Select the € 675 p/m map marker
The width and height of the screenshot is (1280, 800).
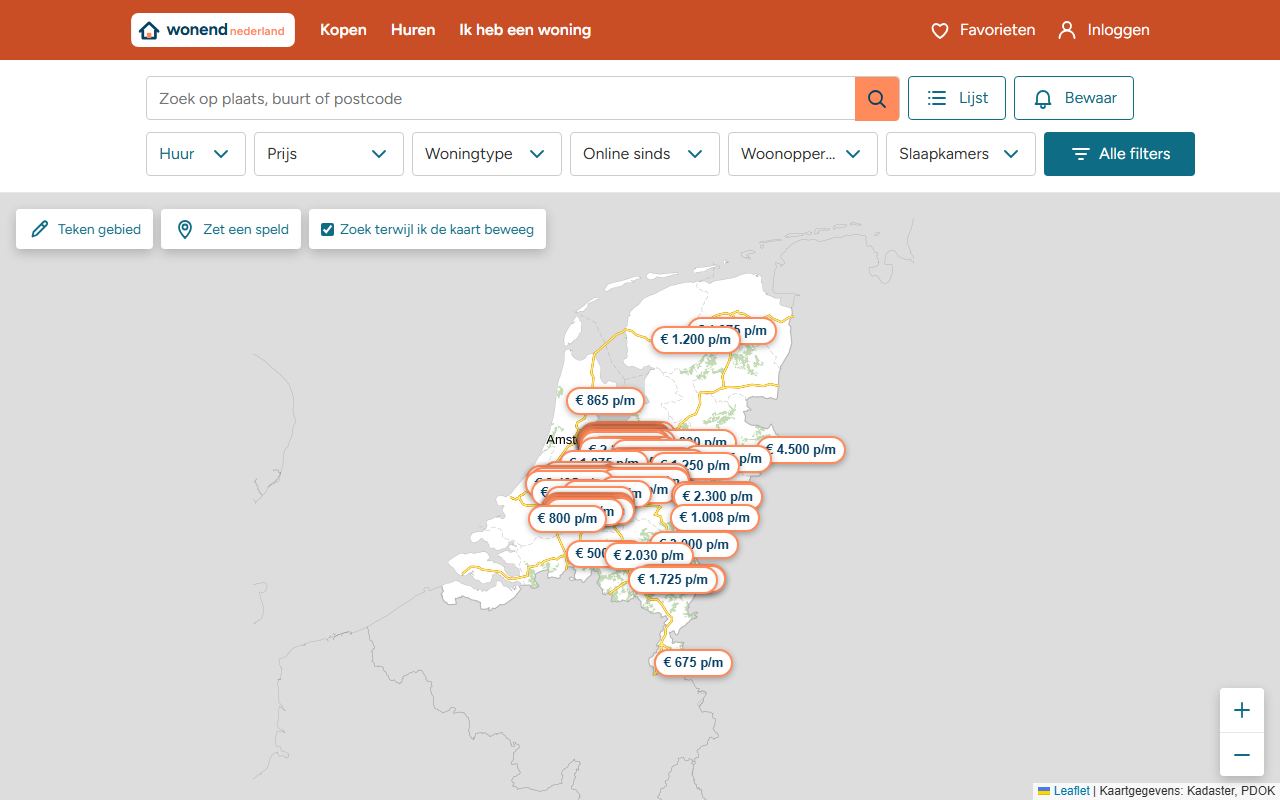(693, 662)
